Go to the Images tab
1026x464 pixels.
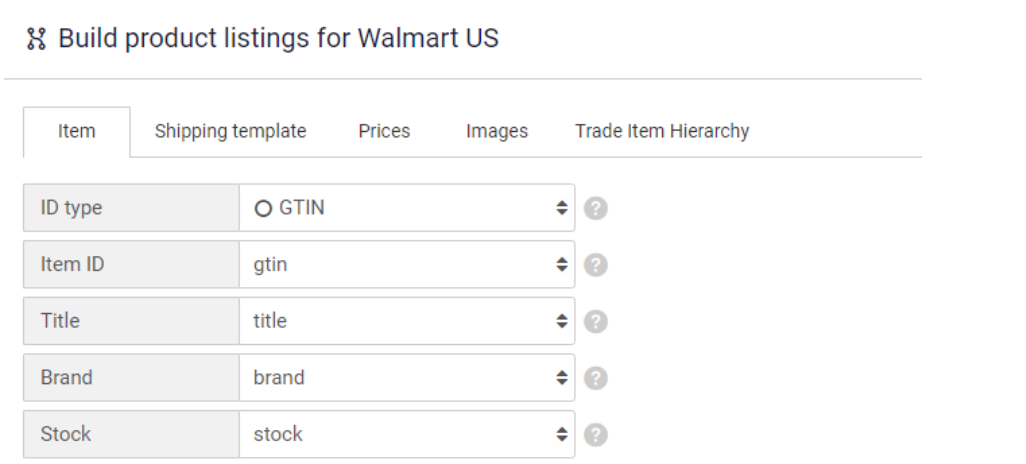tap(497, 131)
